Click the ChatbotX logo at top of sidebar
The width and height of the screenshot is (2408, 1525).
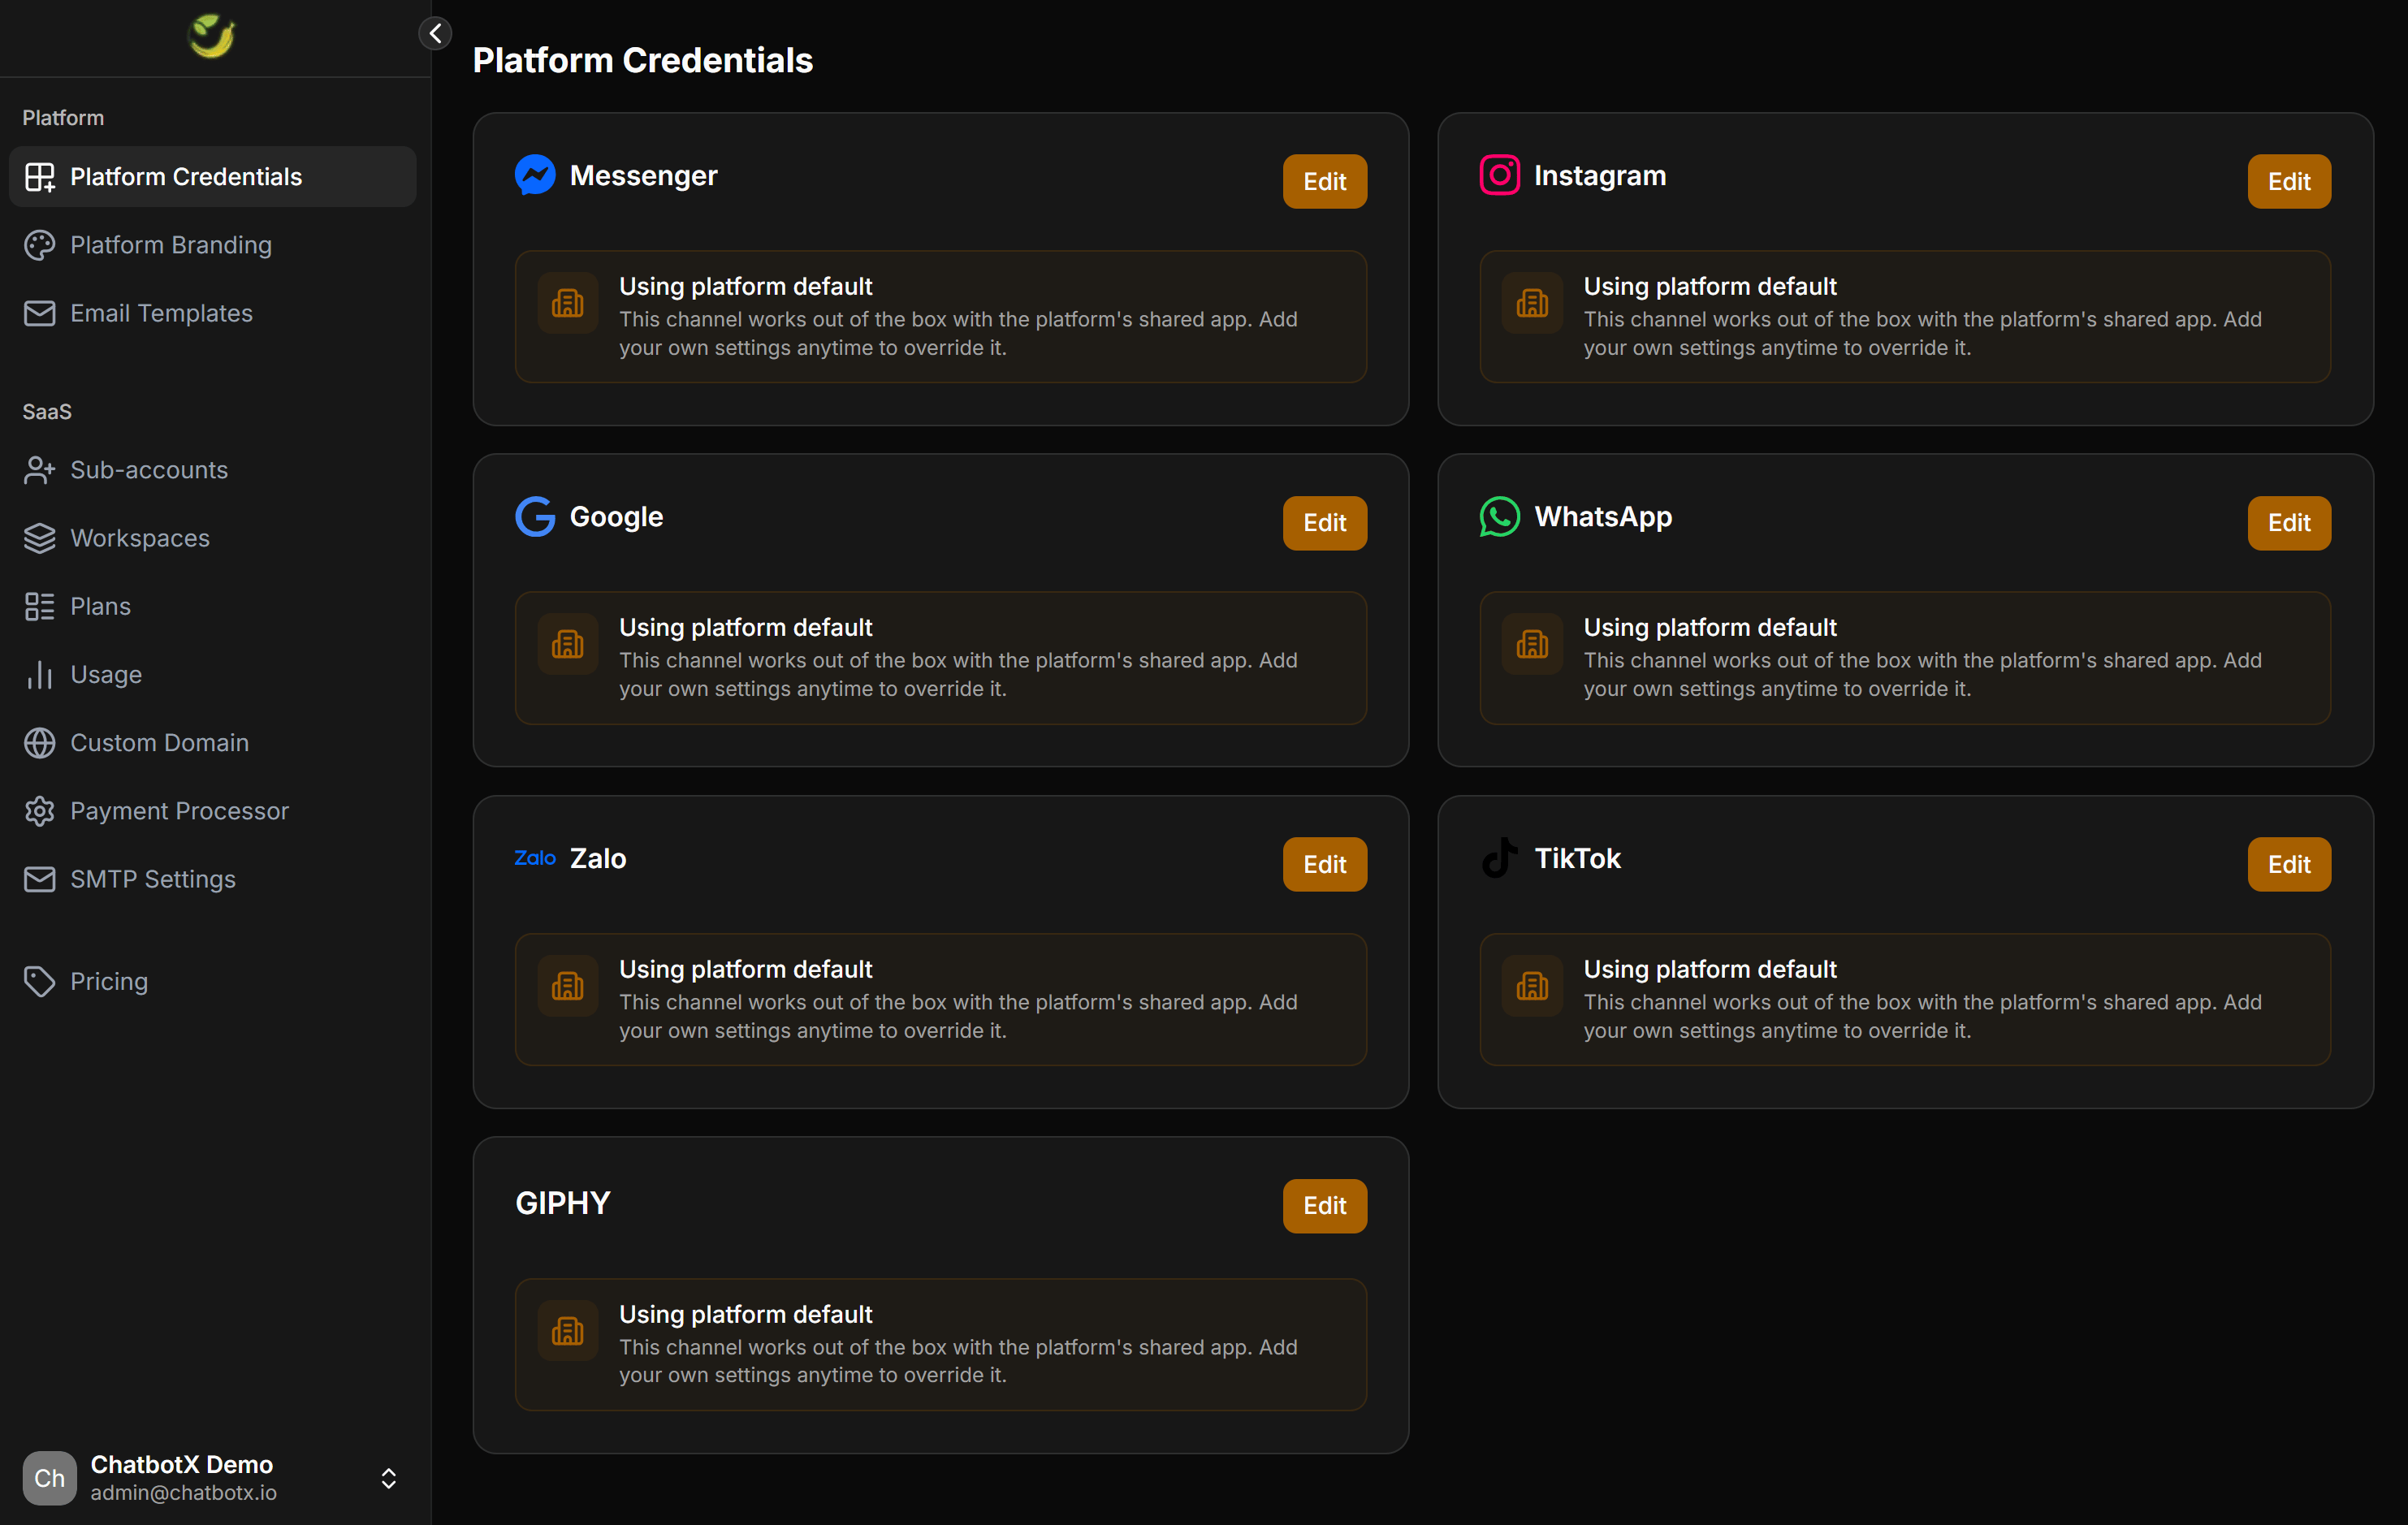212,36
